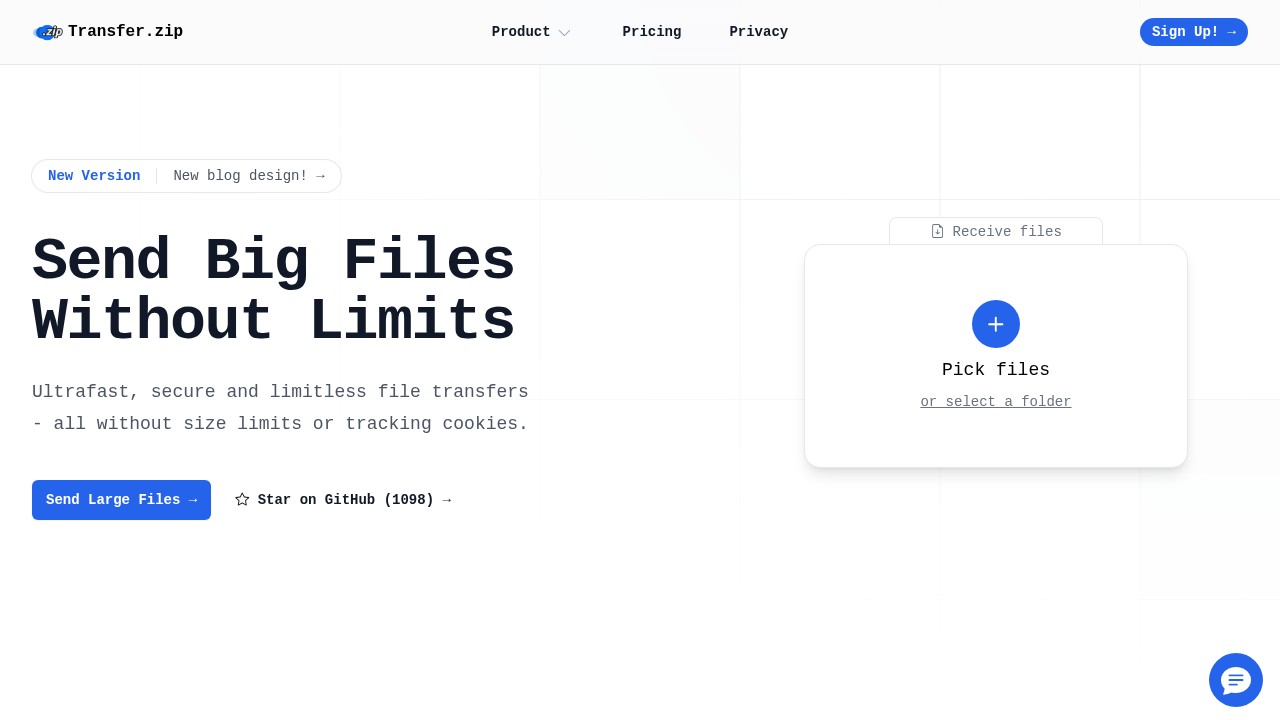The image size is (1280, 720).
Task: Click the Send Big Files Without Limits heading
Action: [x=273, y=292]
